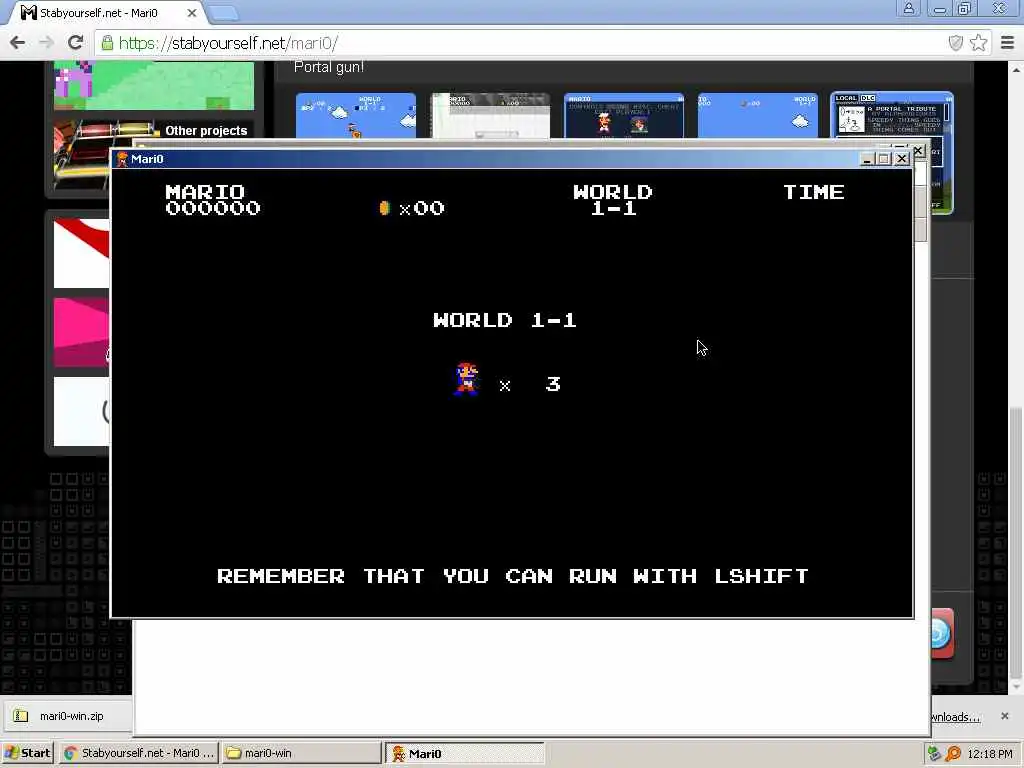This screenshot has height=768, width=1024.
Task: Click the LSHIFT run hint text
Action: pos(513,576)
